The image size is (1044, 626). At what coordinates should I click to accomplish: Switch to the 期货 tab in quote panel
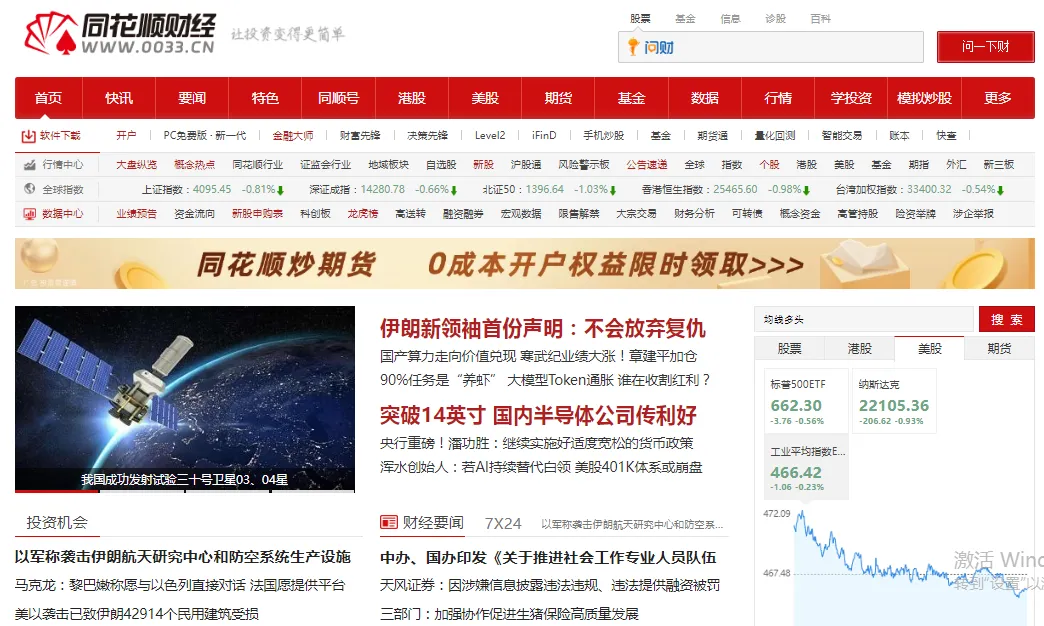tap(999, 348)
